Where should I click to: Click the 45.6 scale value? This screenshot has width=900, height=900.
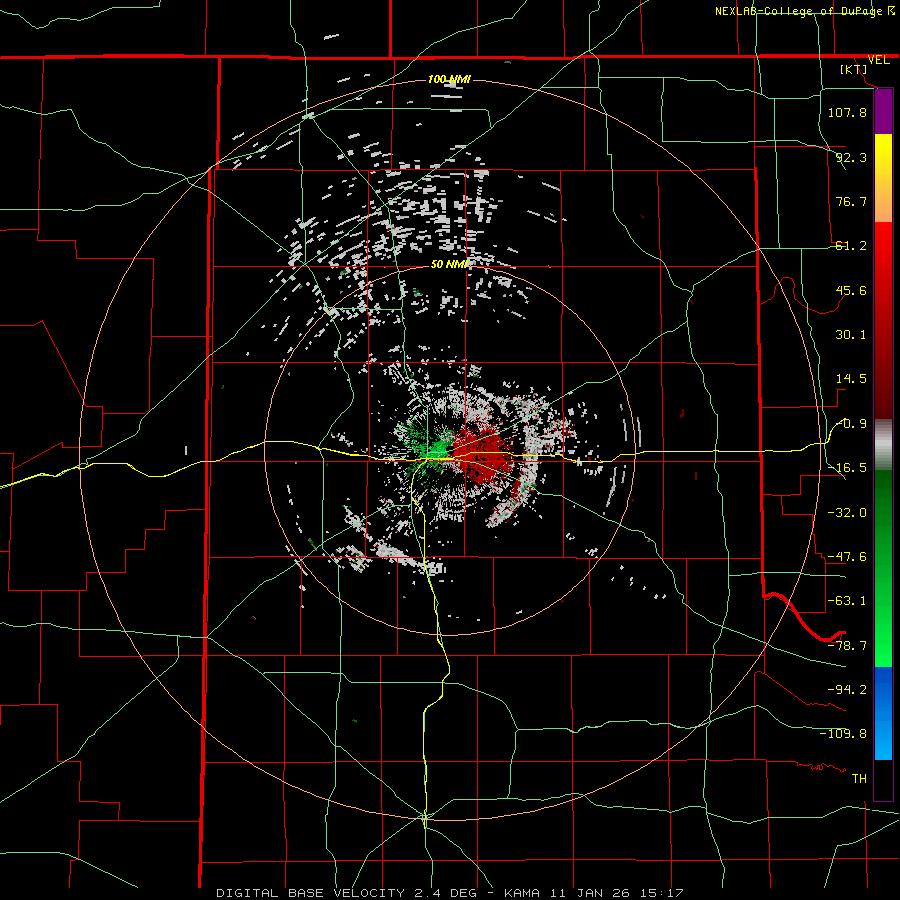tap(851, 290)
